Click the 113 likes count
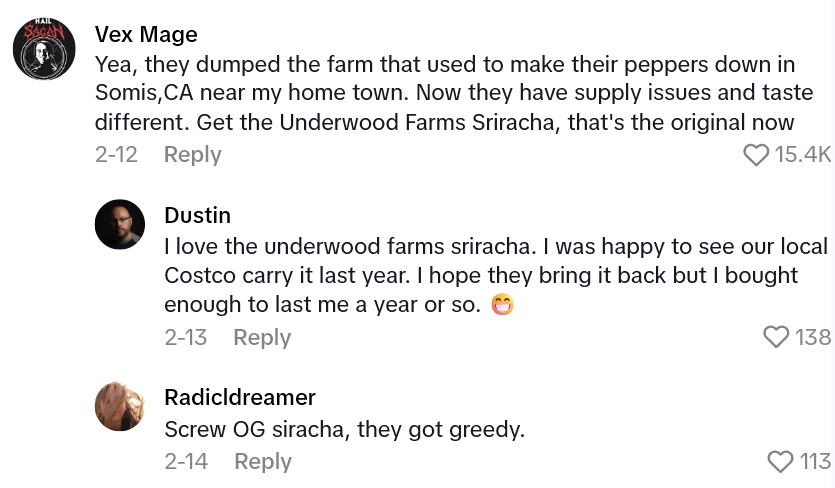This screenshot has height=488, width=835. click(815, 461)
